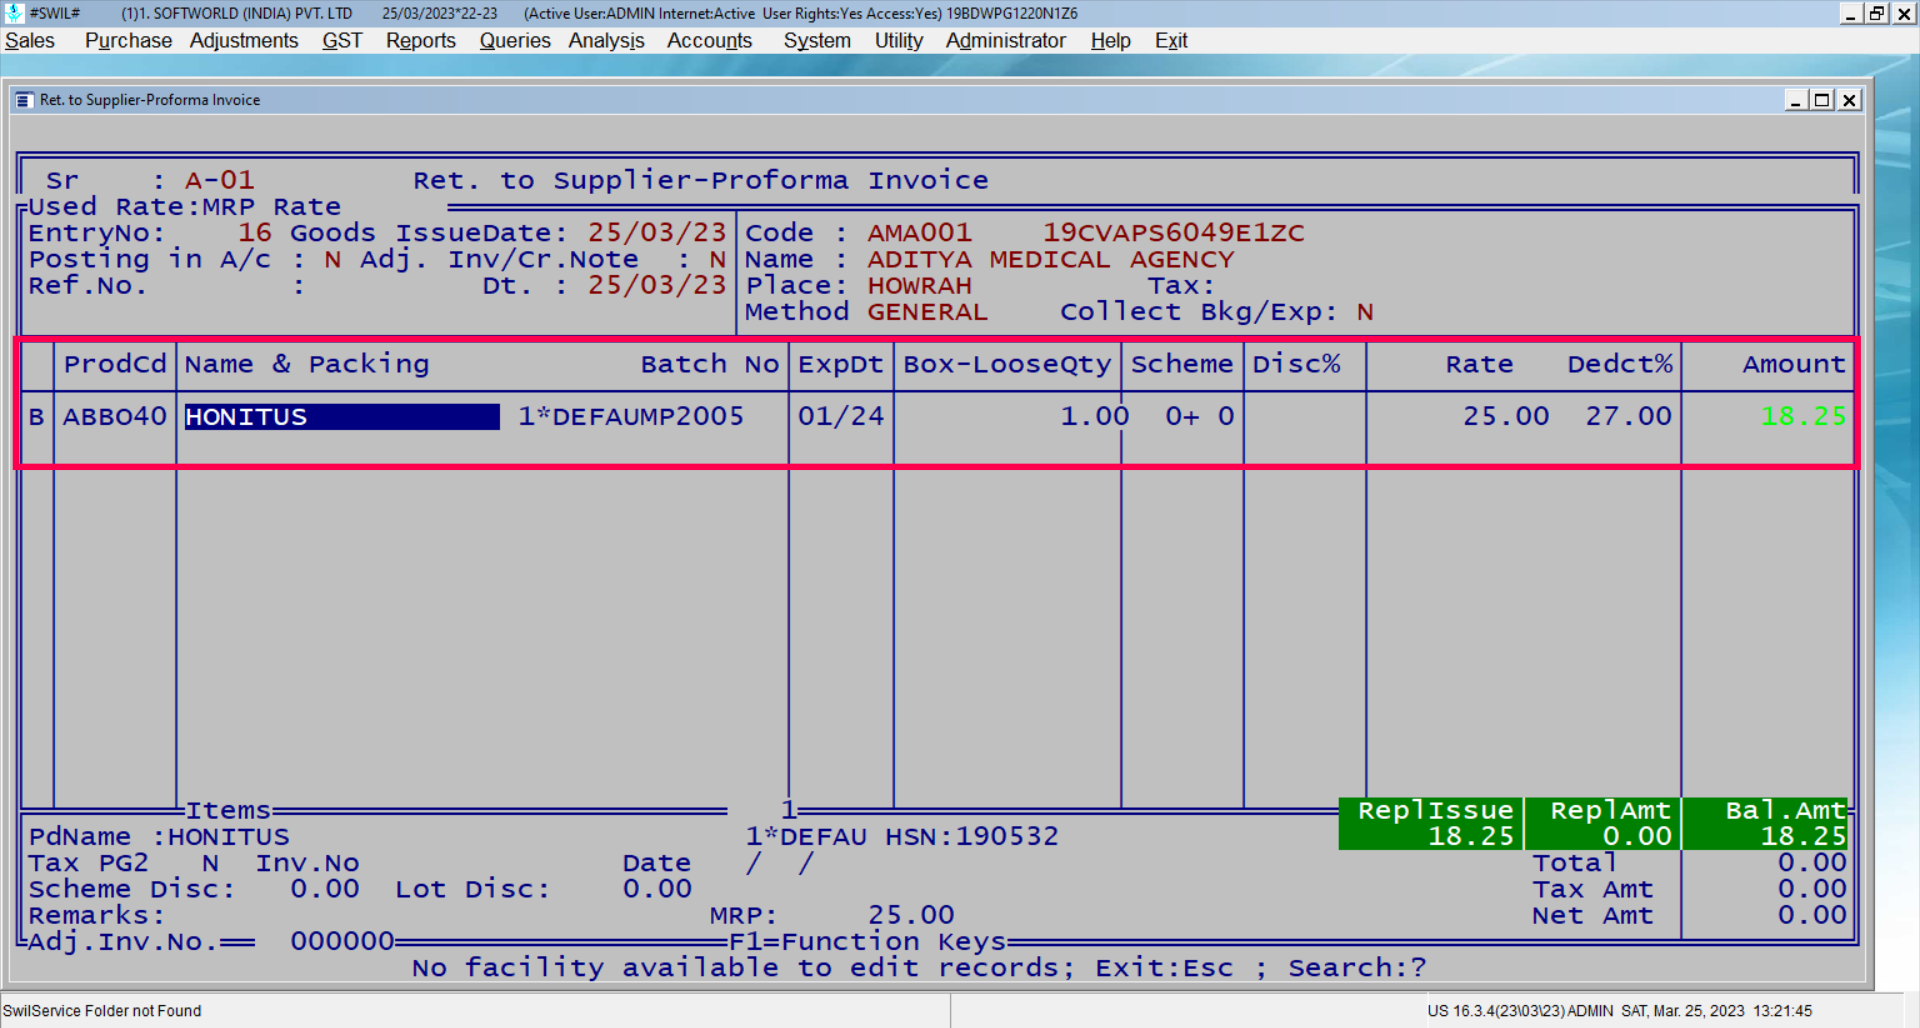Click the status bar date and time
Screen dimensions: 1920x1028
[x=1716, y=1011]
